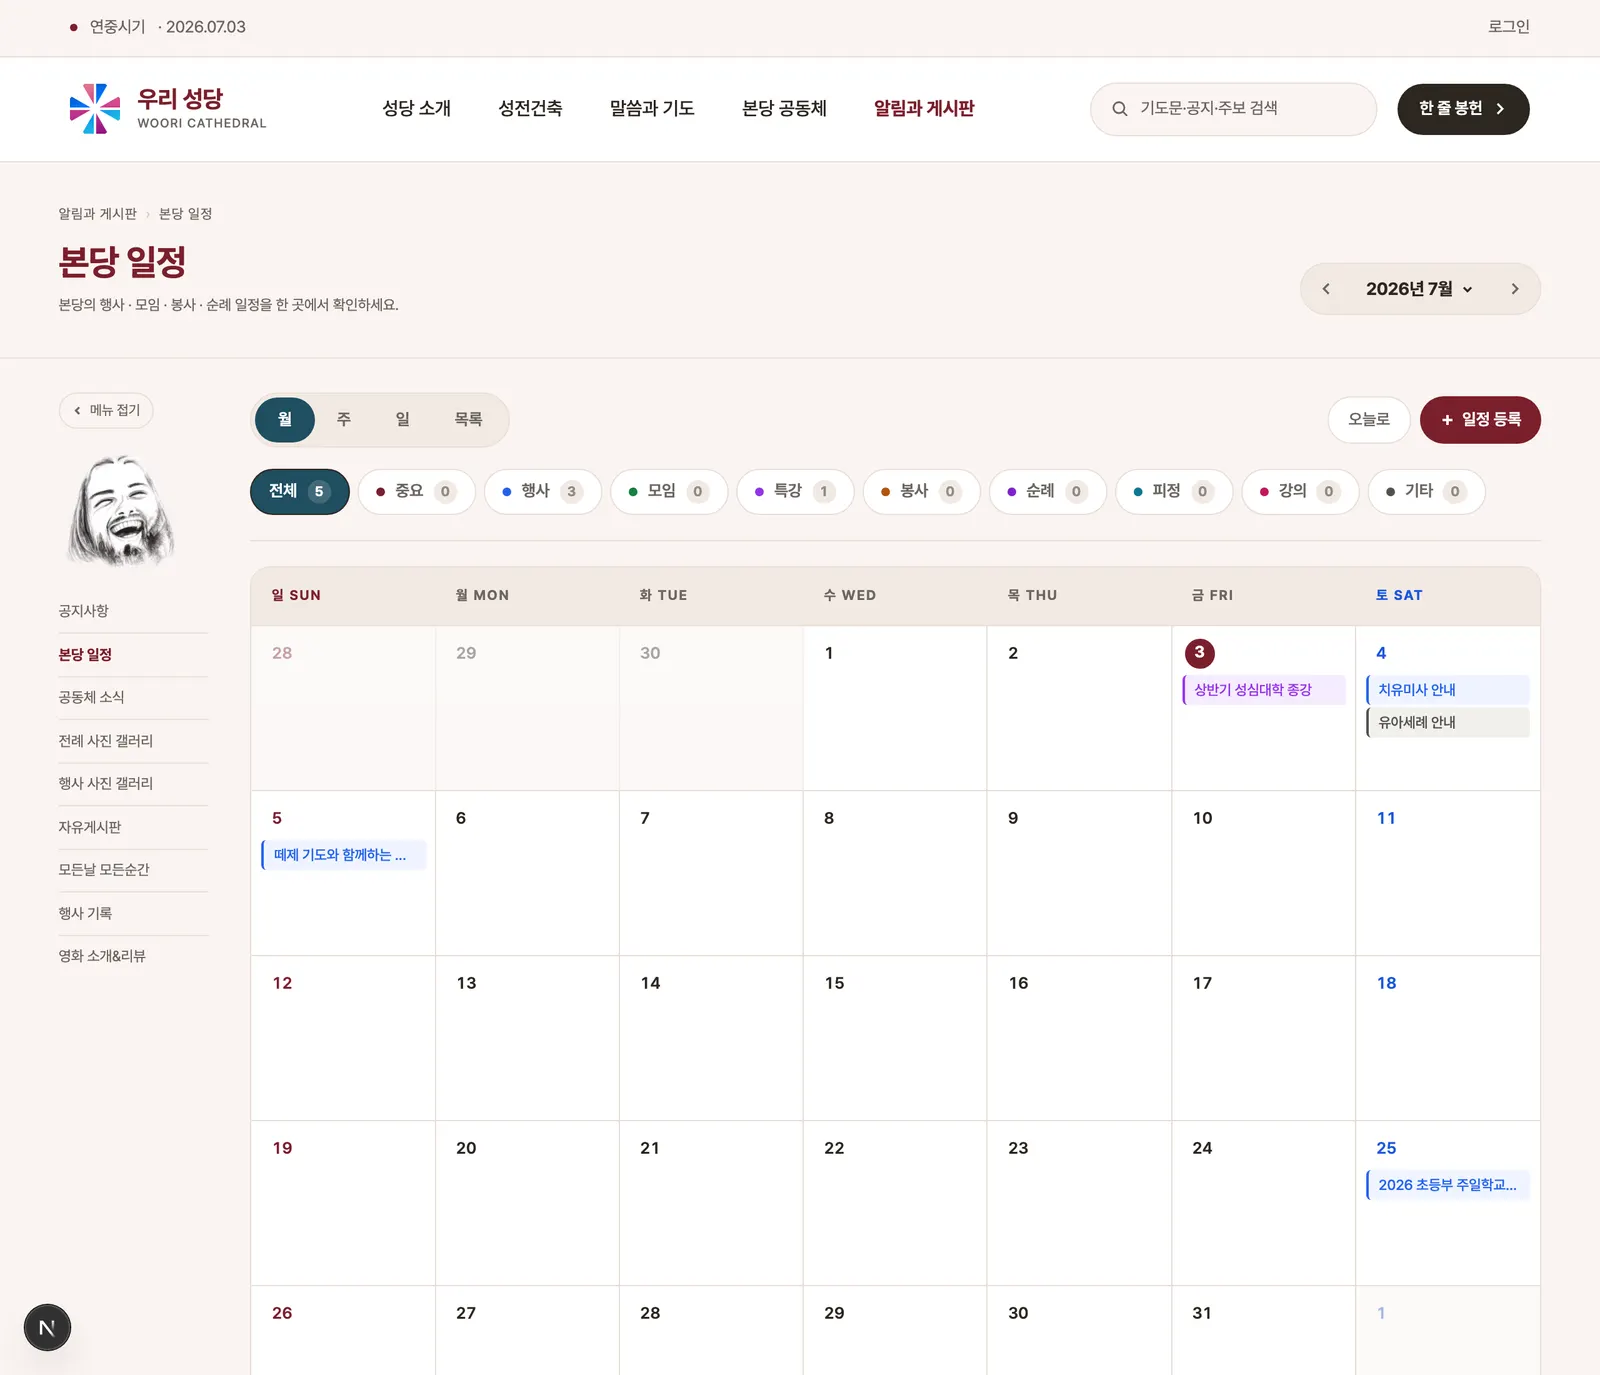Open the 2026년 7월 month dropdown
The image size is (1600, 1375).
pyautogui.click(x=1419, y=289)
